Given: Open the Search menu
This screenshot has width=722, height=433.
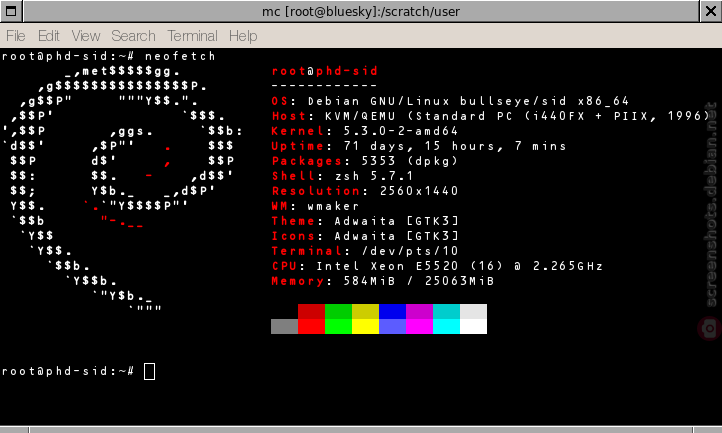Looking at the screenshot, I should (133, 36).
